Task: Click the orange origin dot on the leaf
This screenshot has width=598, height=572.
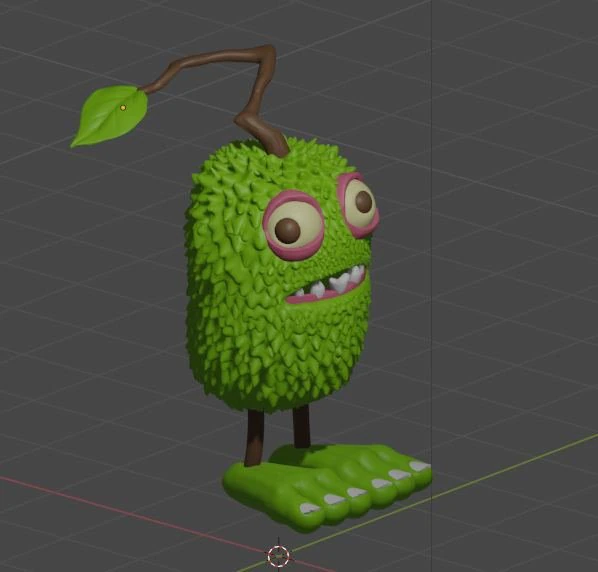Action: (123, 108)
